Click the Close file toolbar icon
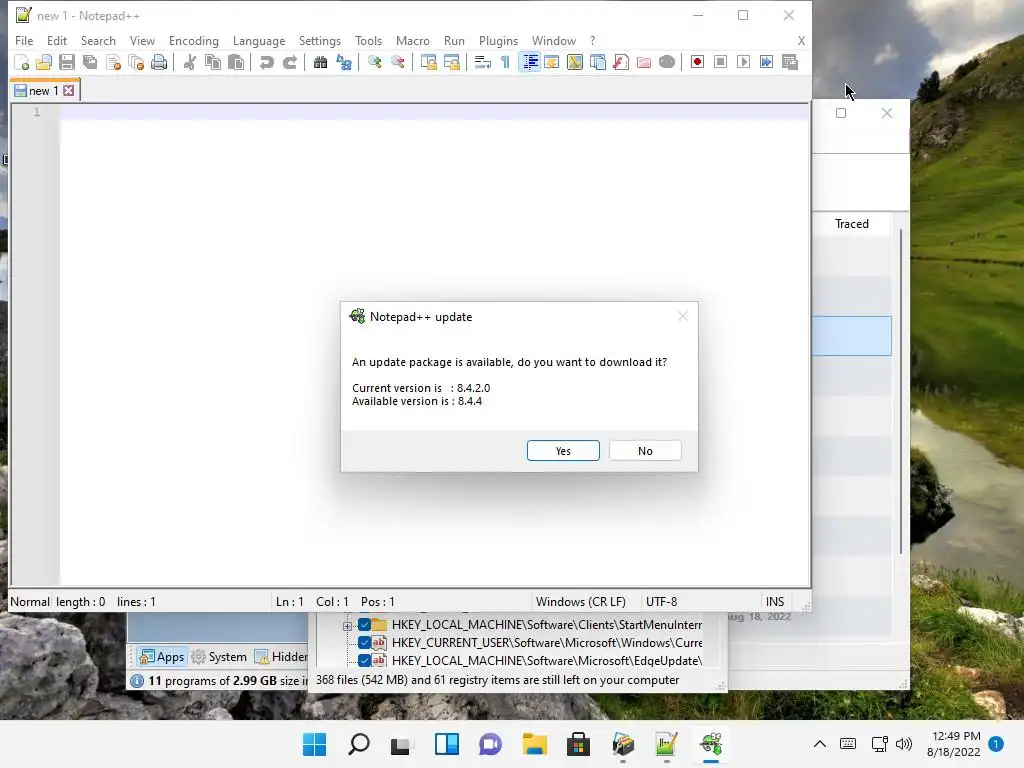The image size is (1024, 768). (x=114, y=62)
